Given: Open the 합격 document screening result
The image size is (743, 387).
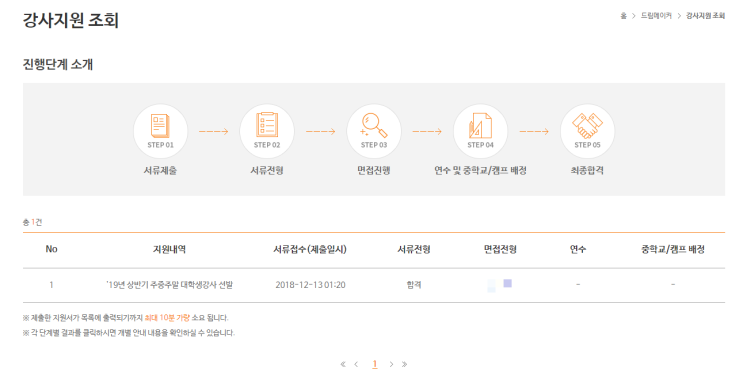Looking at the screenshot, I should click(x=414, y=285).
